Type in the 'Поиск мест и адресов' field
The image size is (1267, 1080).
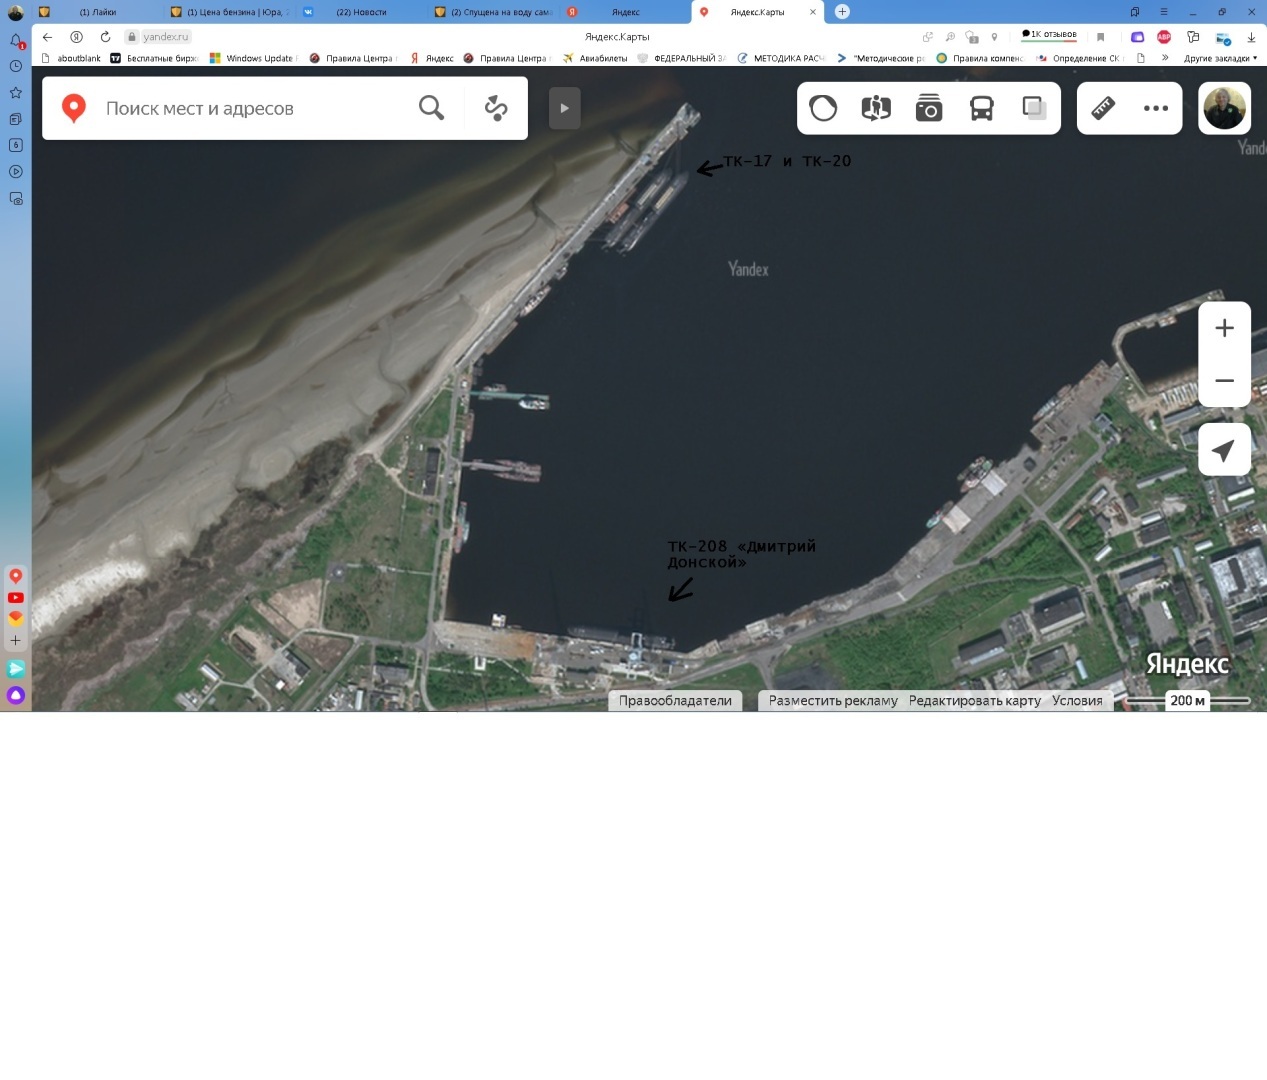[250, 108]
